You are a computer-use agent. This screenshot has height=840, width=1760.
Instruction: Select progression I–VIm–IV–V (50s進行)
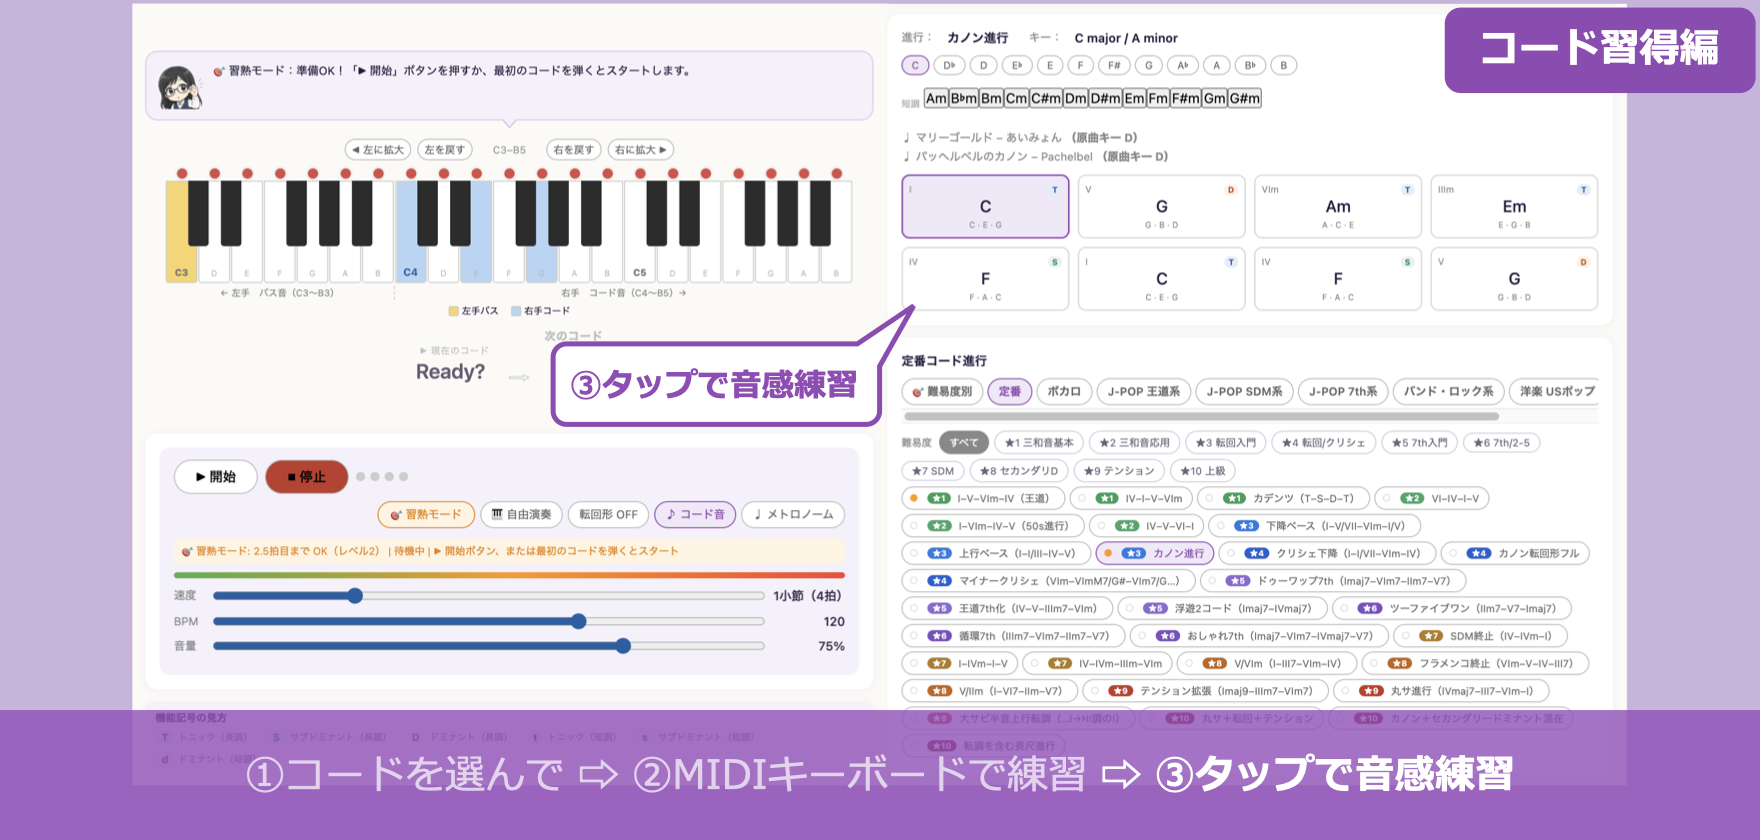click(x=991, y=526)
